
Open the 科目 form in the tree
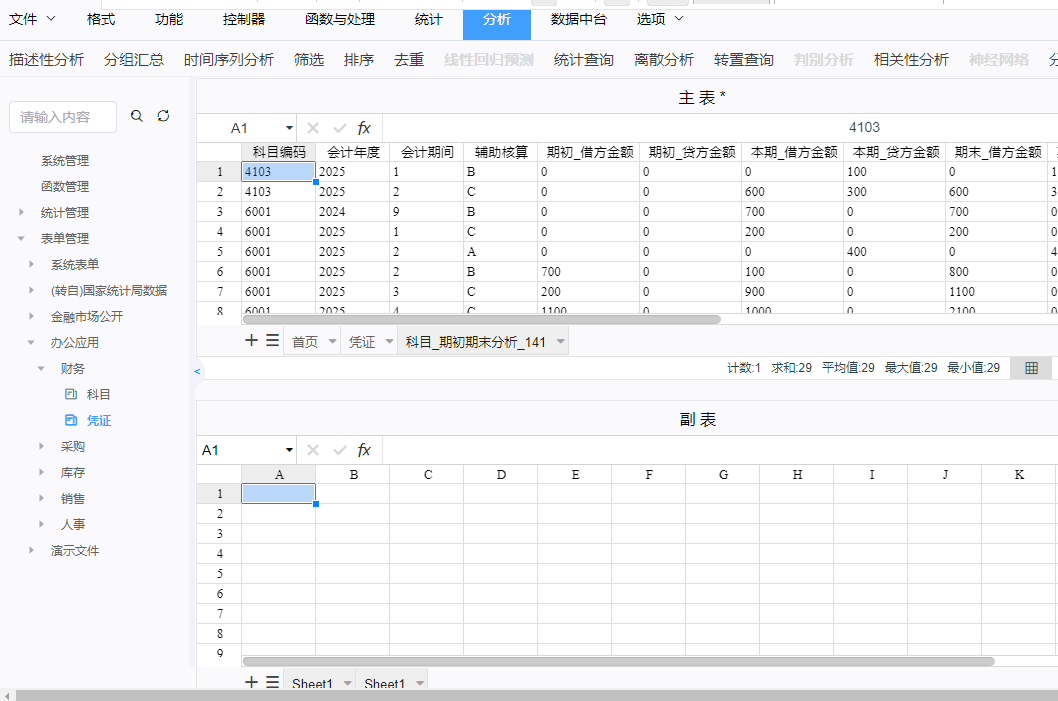98,395
